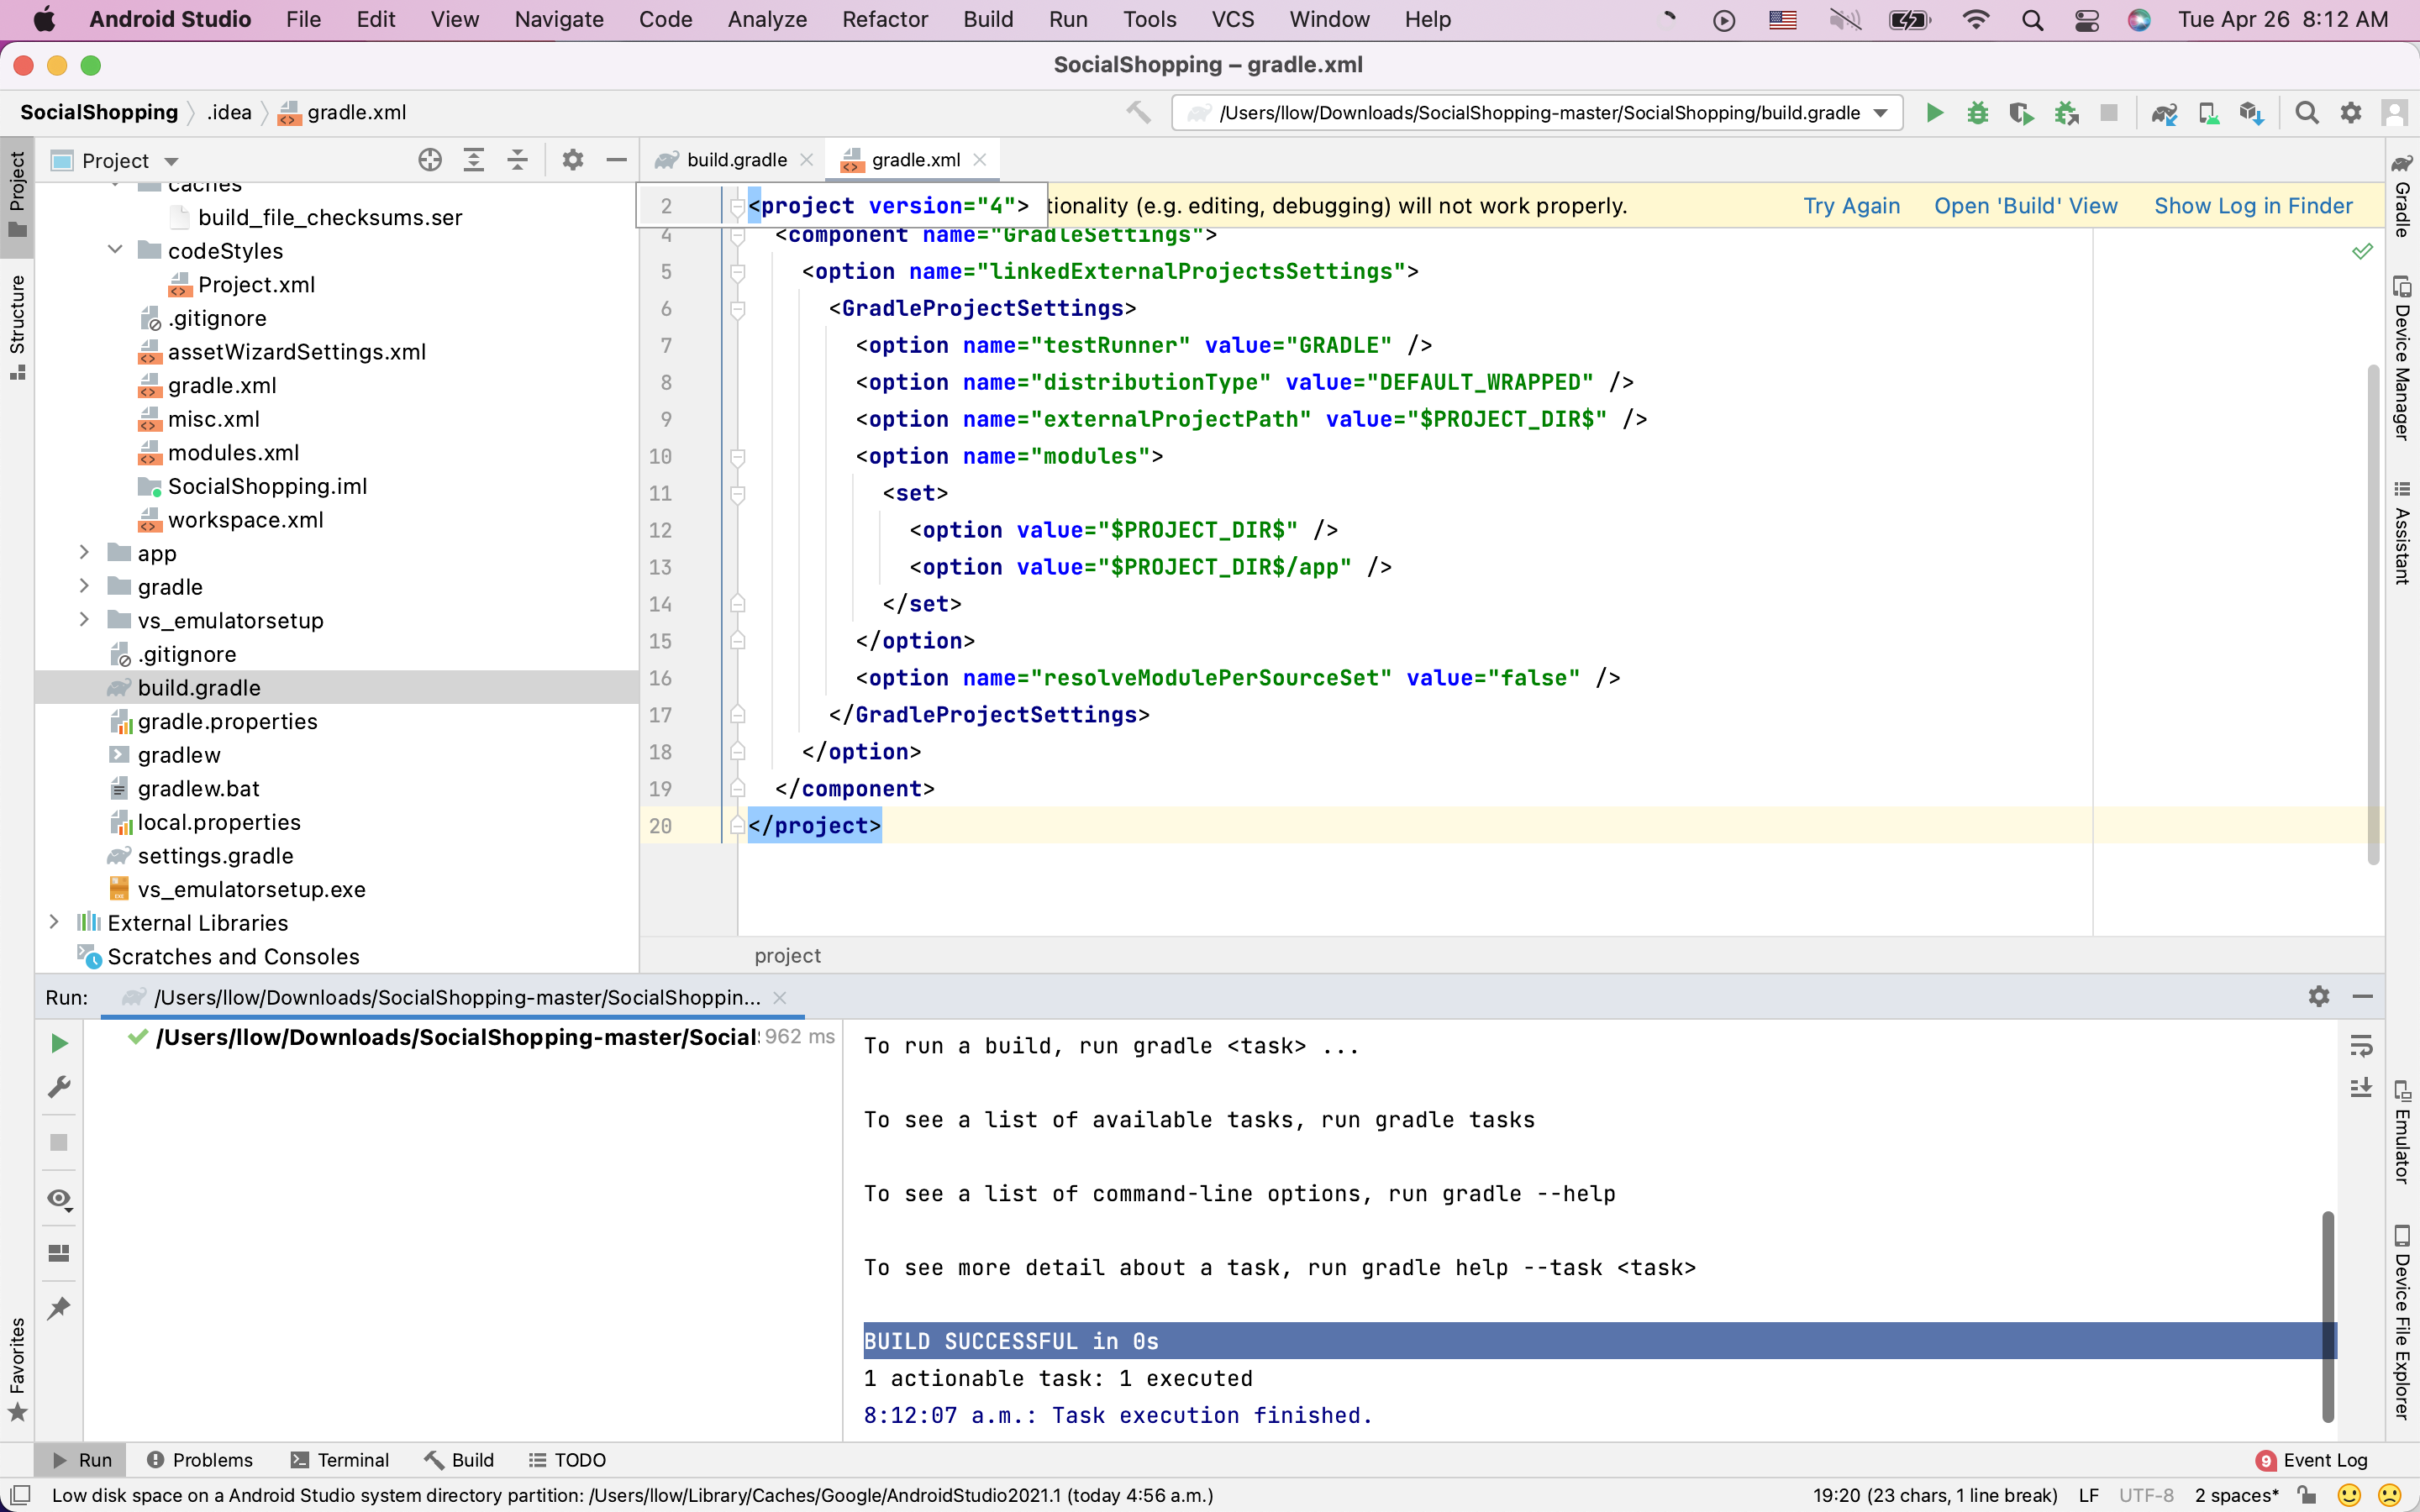The image size is (2420, 1512).
Task: Expand the External Libraries node
Action: tap(55, 922)
